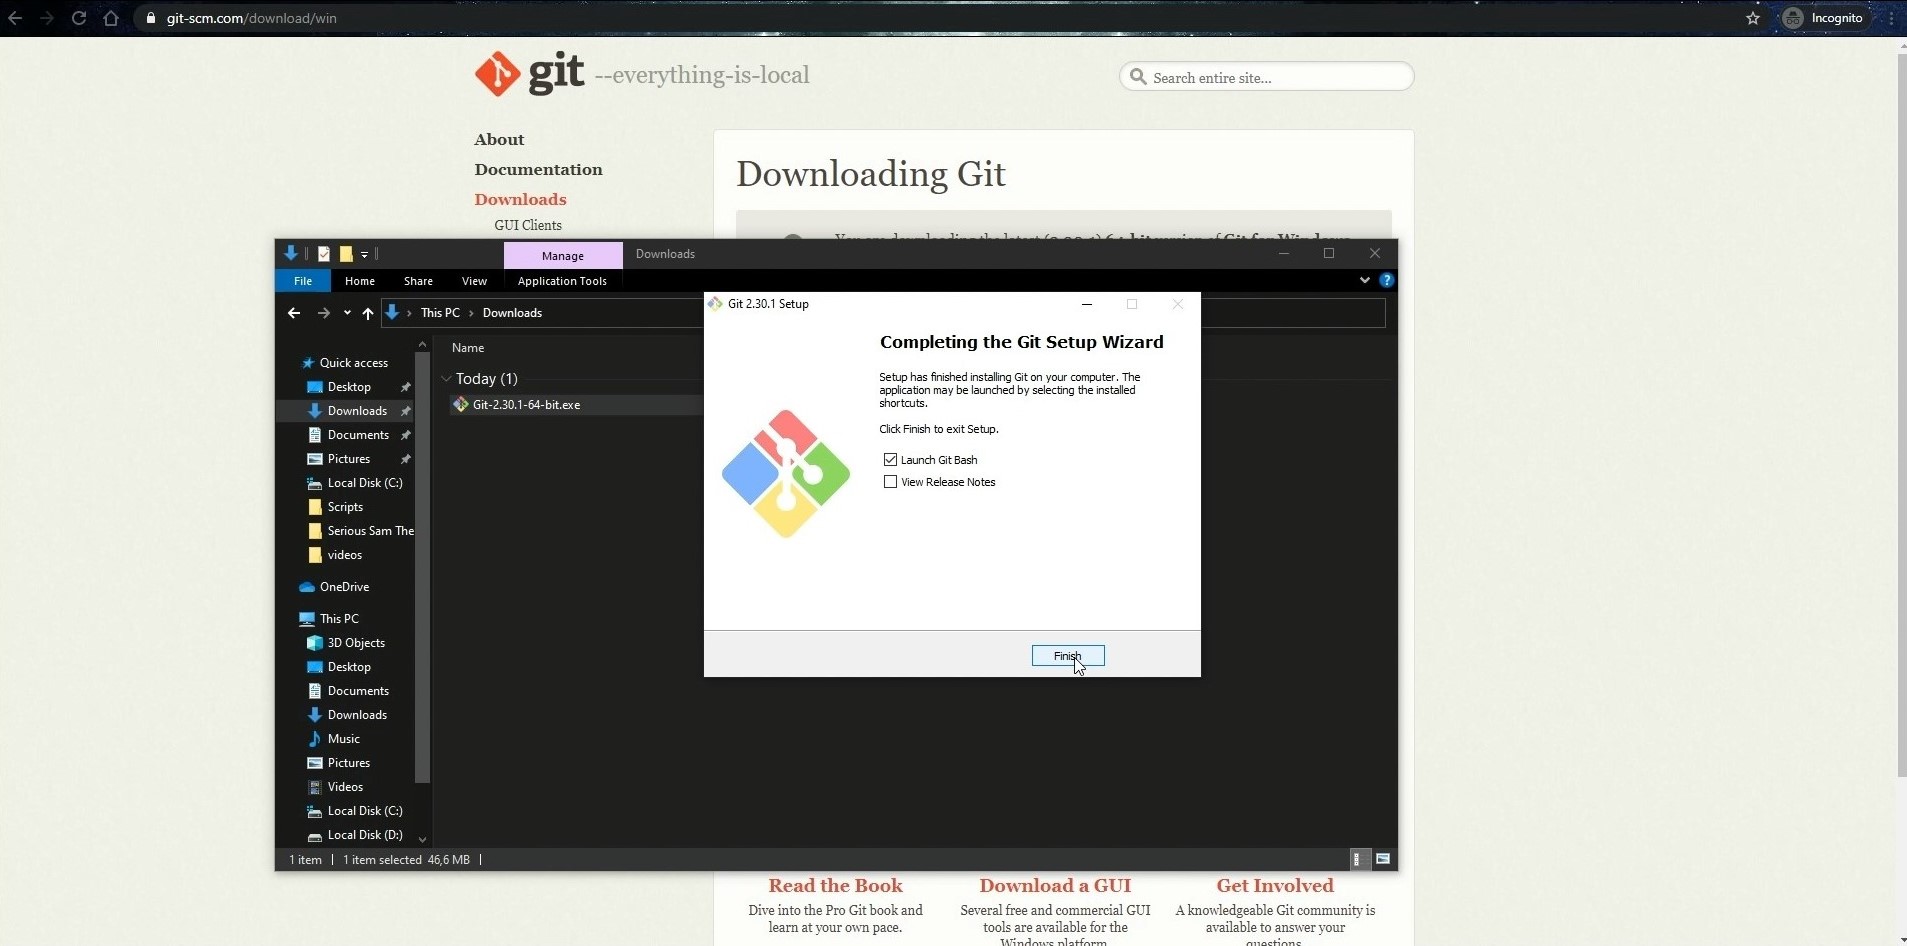Open the Home ribbon tab
This screenshot has height=946, width=1907.
[360, 281]
